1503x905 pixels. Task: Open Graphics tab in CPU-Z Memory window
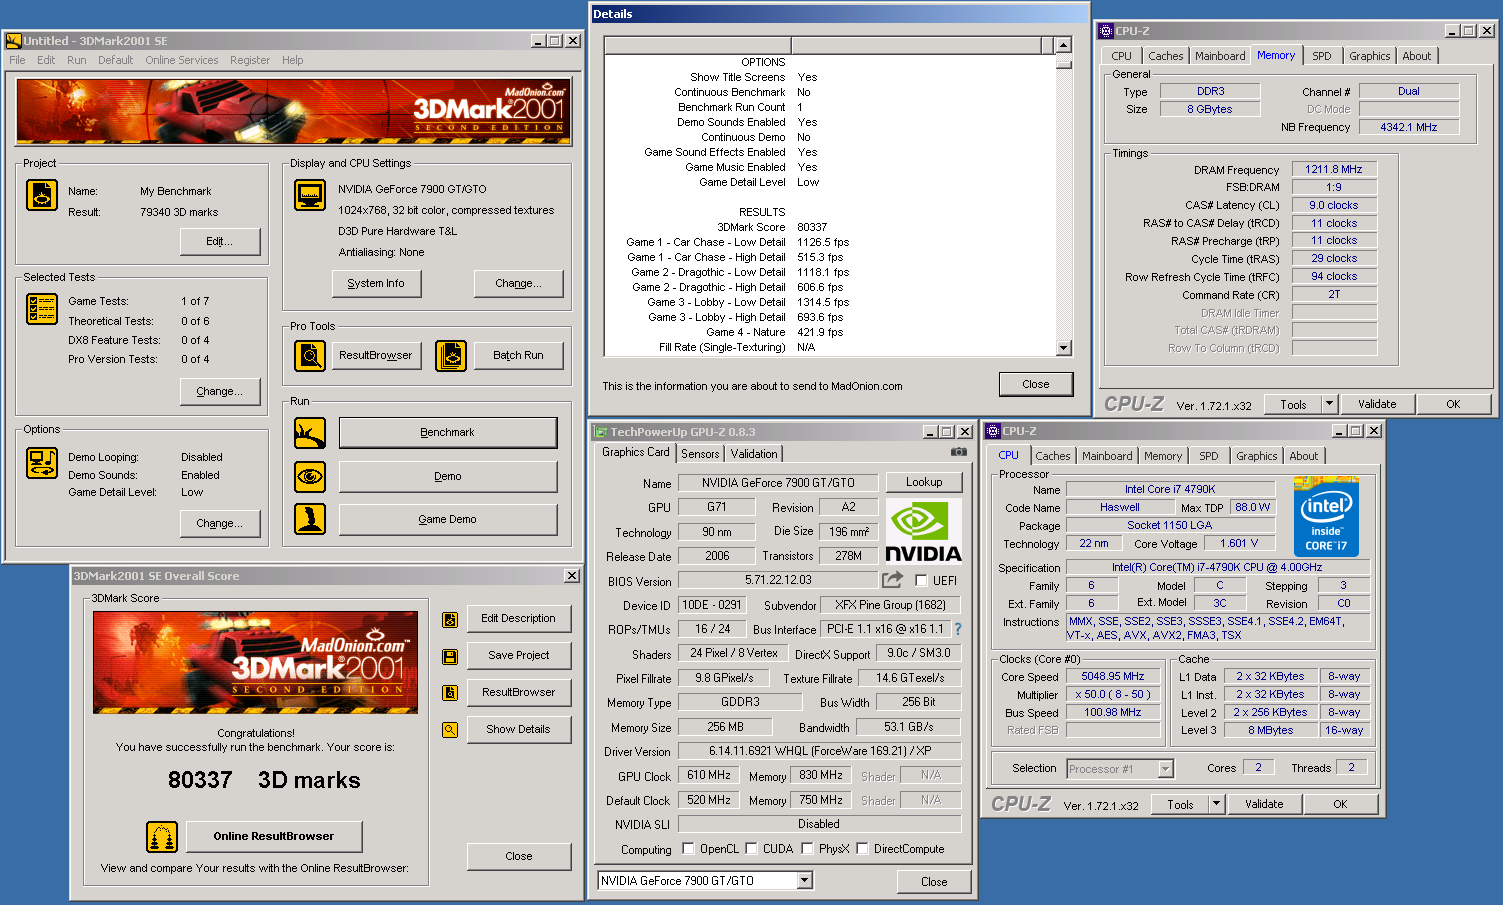[1369, 56]
